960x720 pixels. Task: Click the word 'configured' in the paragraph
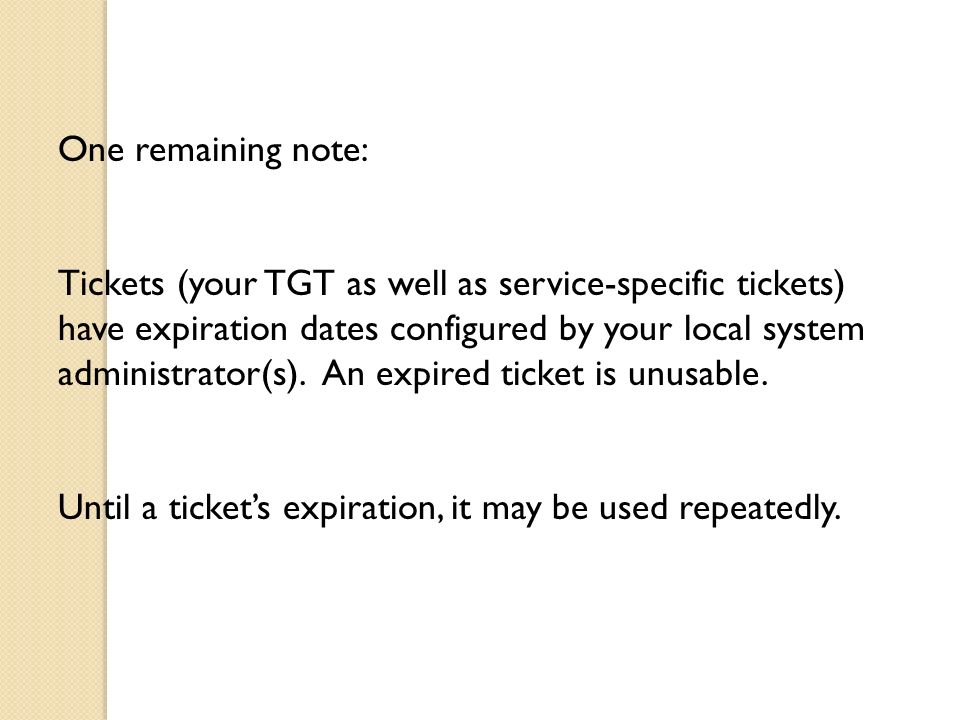[x=468, y=329]
